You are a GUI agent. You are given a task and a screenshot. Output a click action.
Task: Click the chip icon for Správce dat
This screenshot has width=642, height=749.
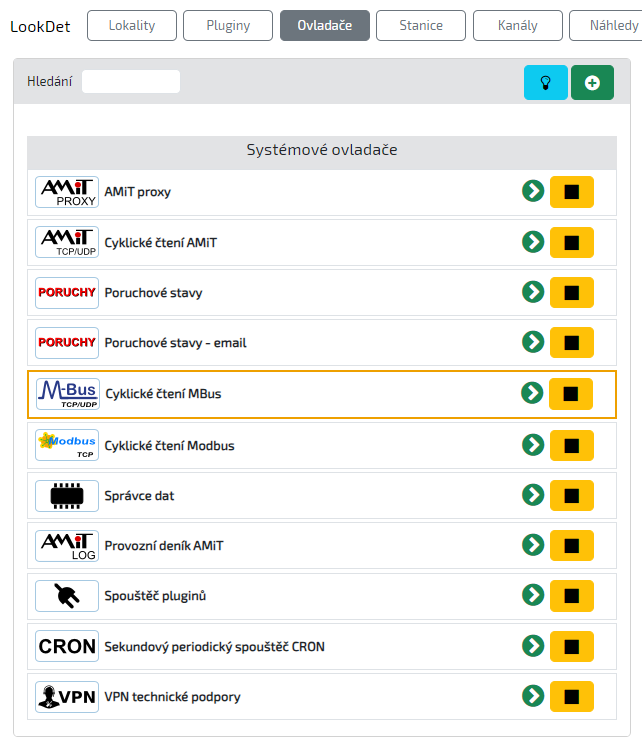(x=67, y=496)
